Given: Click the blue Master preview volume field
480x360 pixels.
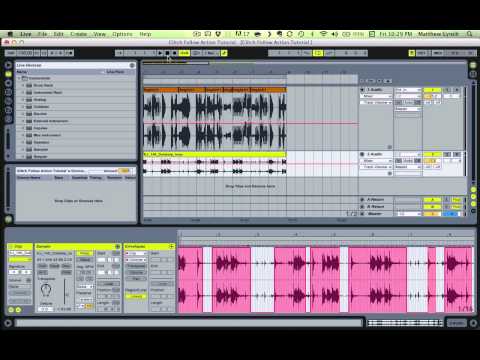Looking at the screenshot, I should tap(452, 214).
